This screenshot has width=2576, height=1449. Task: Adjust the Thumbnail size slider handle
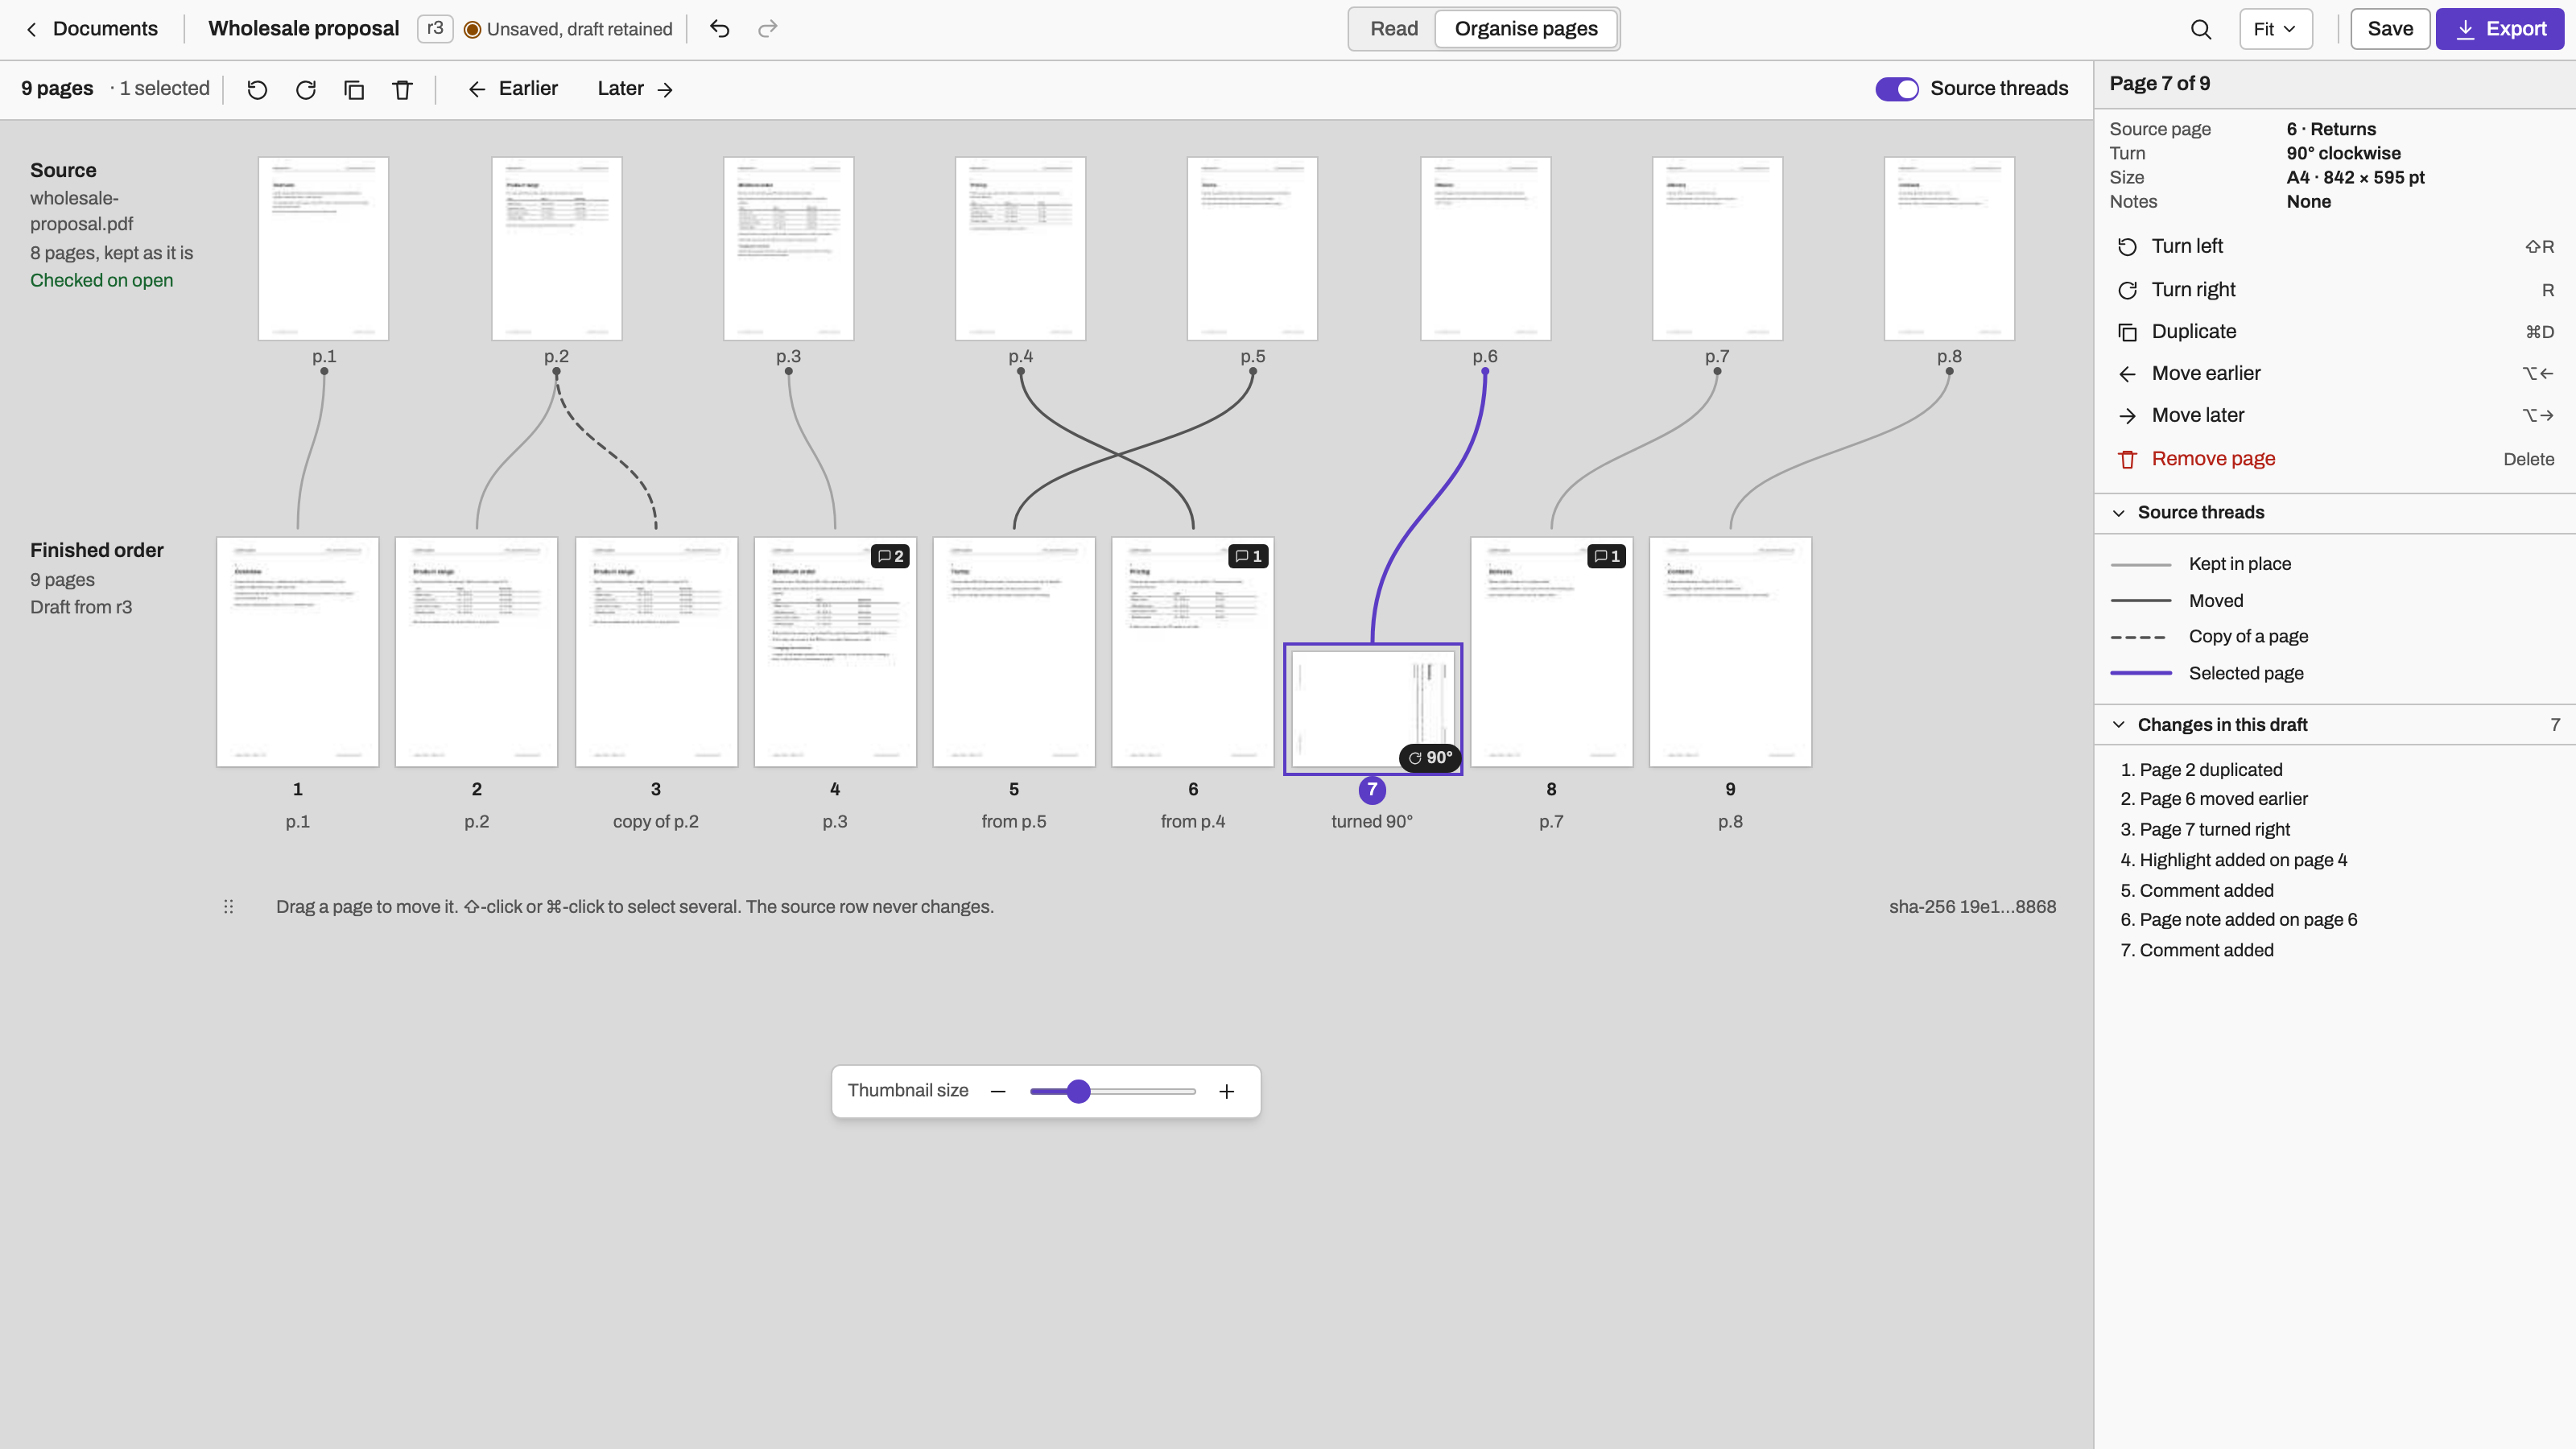[x=1078, y=1091]
